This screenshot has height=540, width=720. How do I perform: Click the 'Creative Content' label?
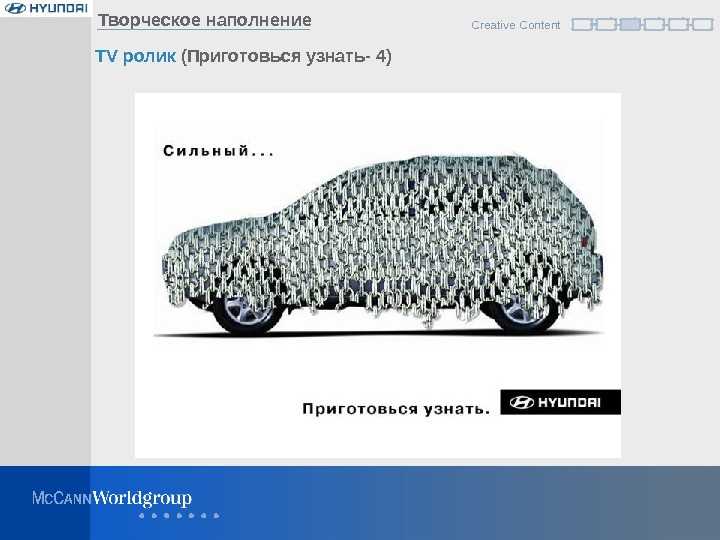click(x=515, y=25)
